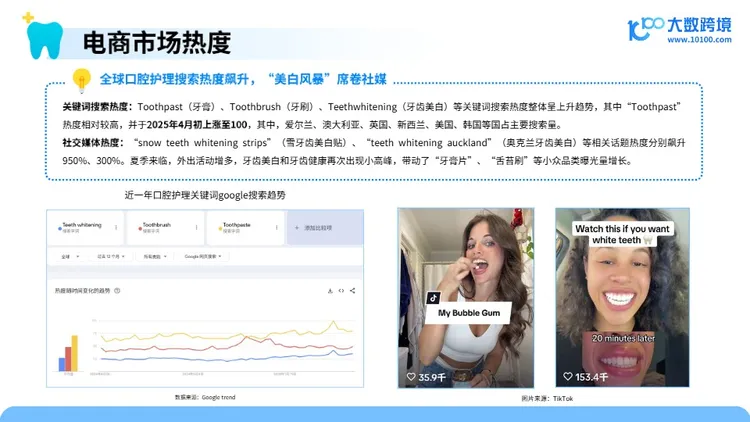Open the 过去12个月 time range dropdown

click(x=110, y=256)
